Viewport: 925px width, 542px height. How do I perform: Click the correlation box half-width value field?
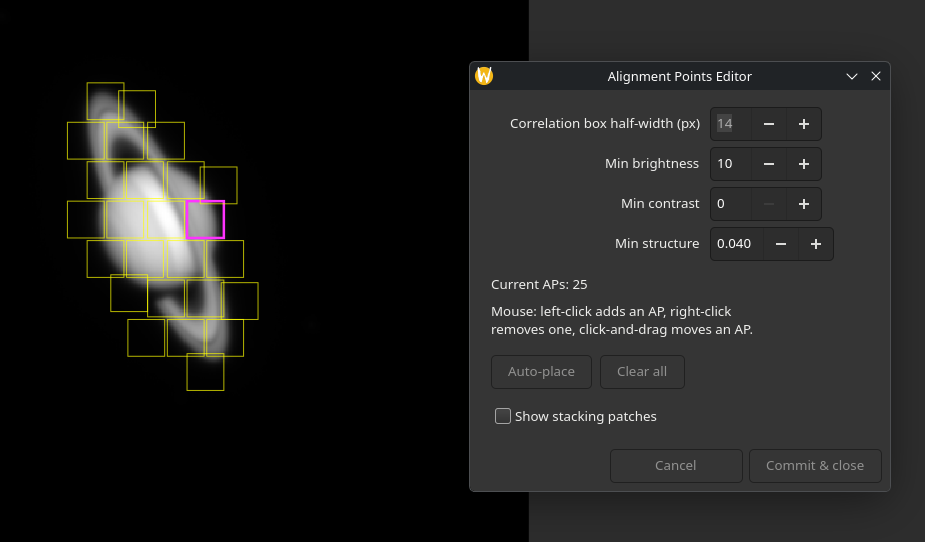(731, 124)
